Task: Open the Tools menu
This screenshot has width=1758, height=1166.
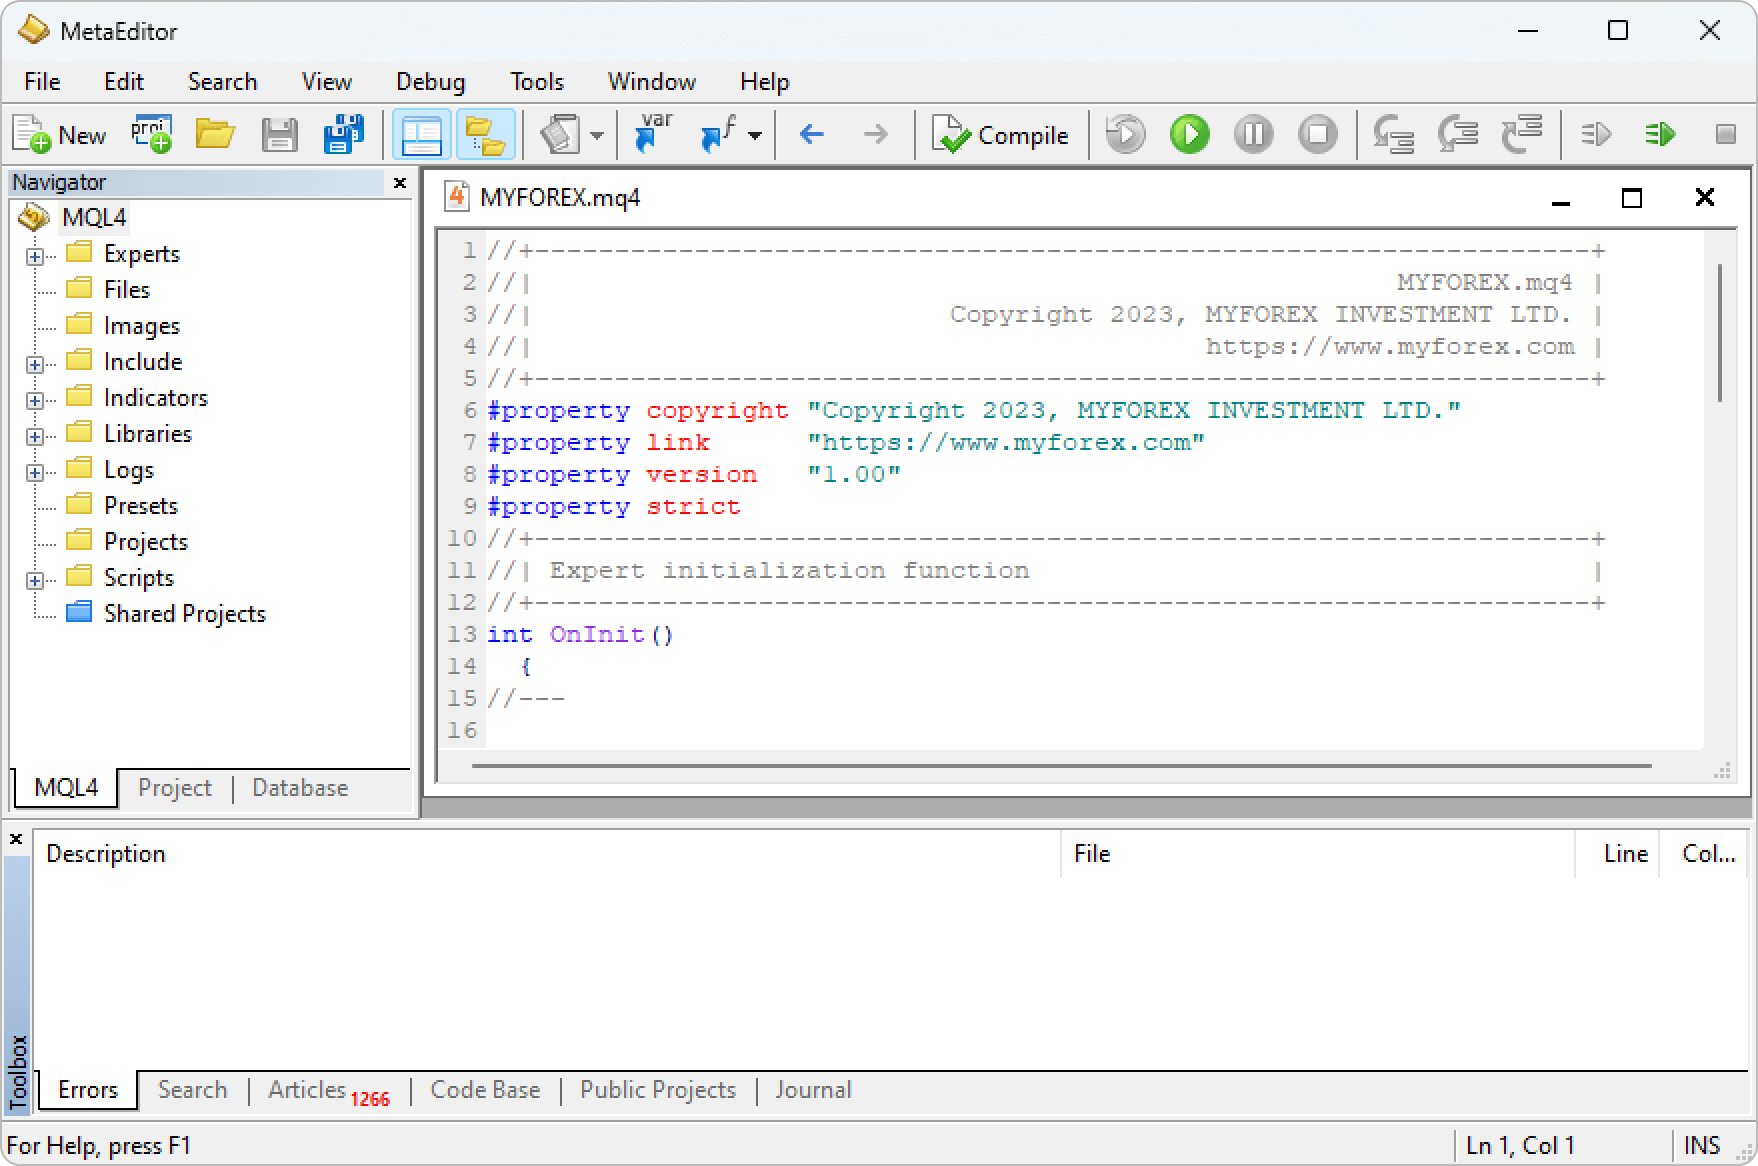Action: (x=537, y=81)
